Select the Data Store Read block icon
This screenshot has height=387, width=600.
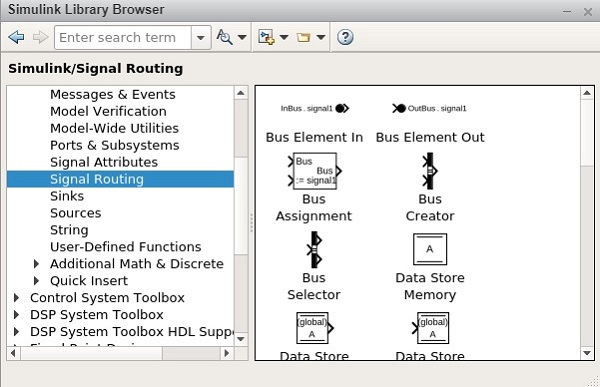pos(315,328)
